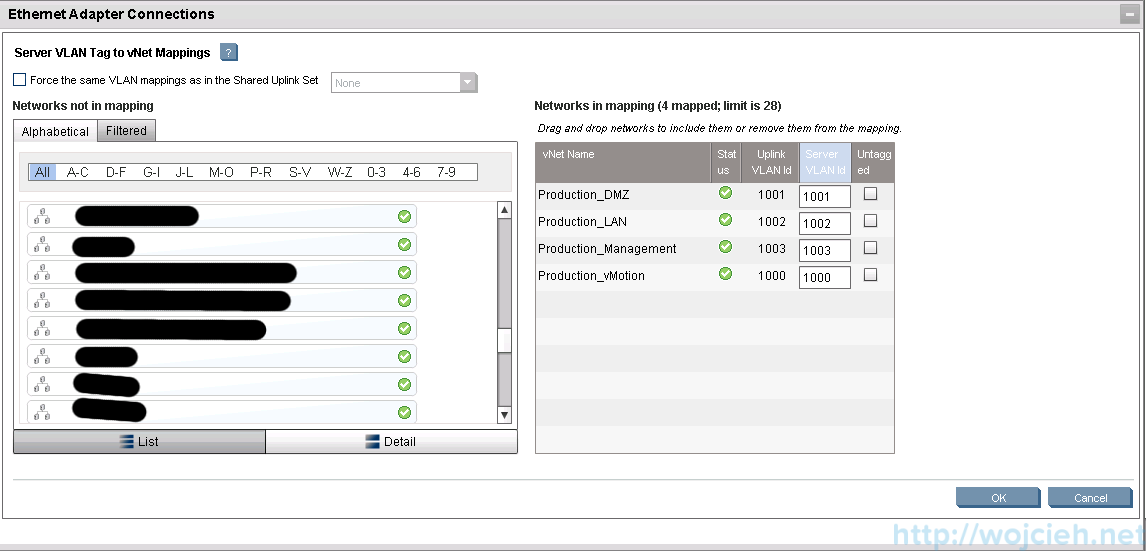1146x551 pixels.
Task: Click the Production_DMZ green status icon
Action: [726, 194]
